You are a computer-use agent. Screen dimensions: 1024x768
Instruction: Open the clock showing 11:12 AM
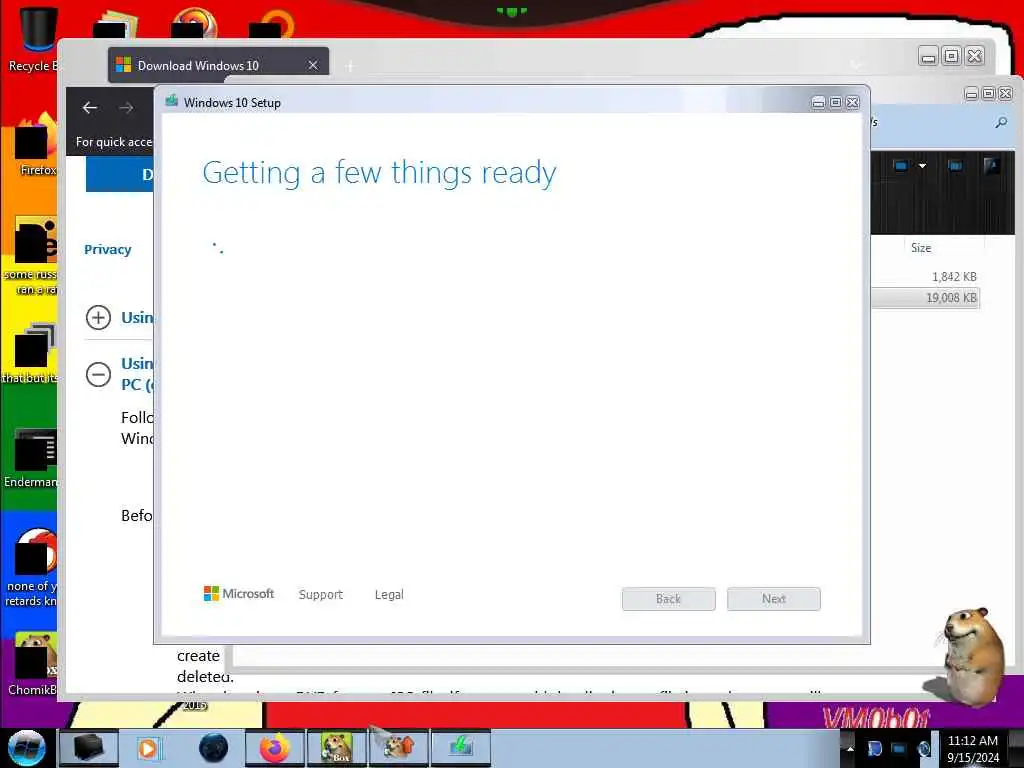[x=972, y=748]
